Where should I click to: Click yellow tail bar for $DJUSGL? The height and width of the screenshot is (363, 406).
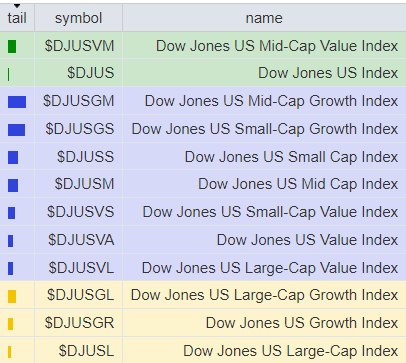[12, 296]
